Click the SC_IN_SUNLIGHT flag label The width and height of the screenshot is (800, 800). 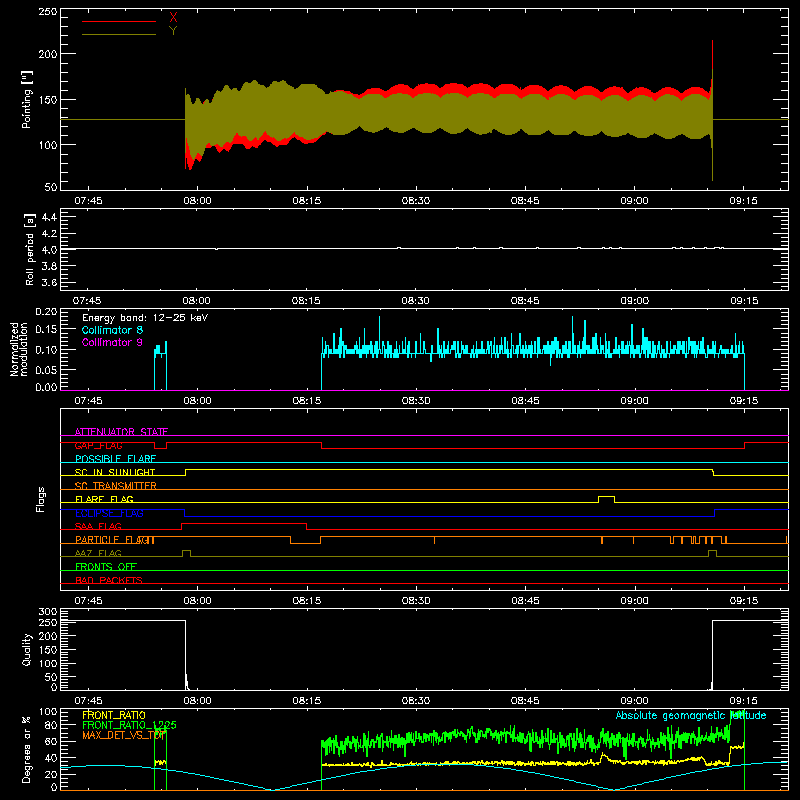115,472
